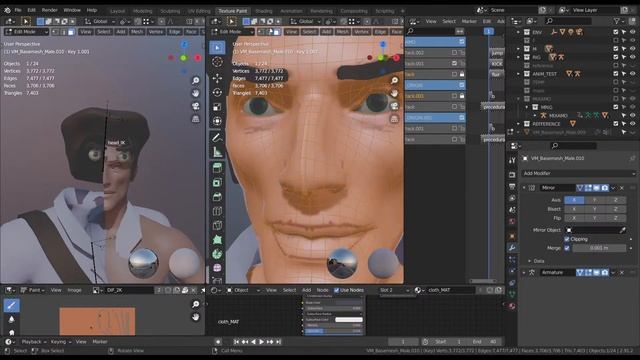Screen dimensions: 640x360
Task: Activate the Transform tool in center viewport
Action: point(217,121)
